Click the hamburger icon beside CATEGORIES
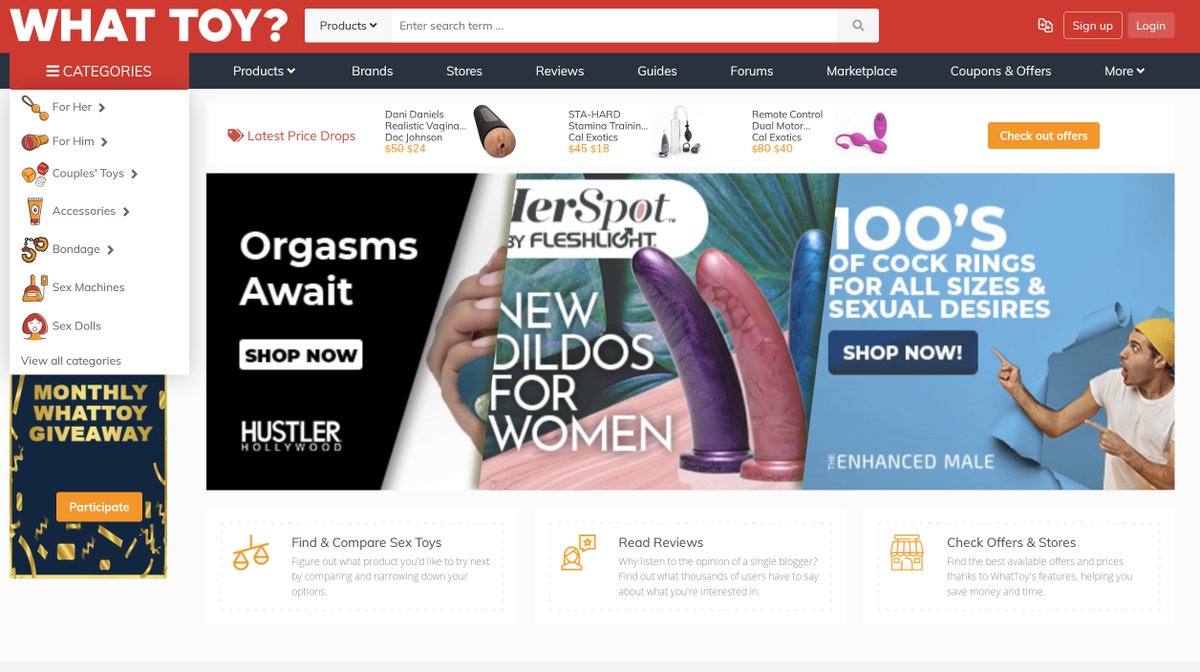The width and height of the screenshot is (1200, 672). pos(52,71)
